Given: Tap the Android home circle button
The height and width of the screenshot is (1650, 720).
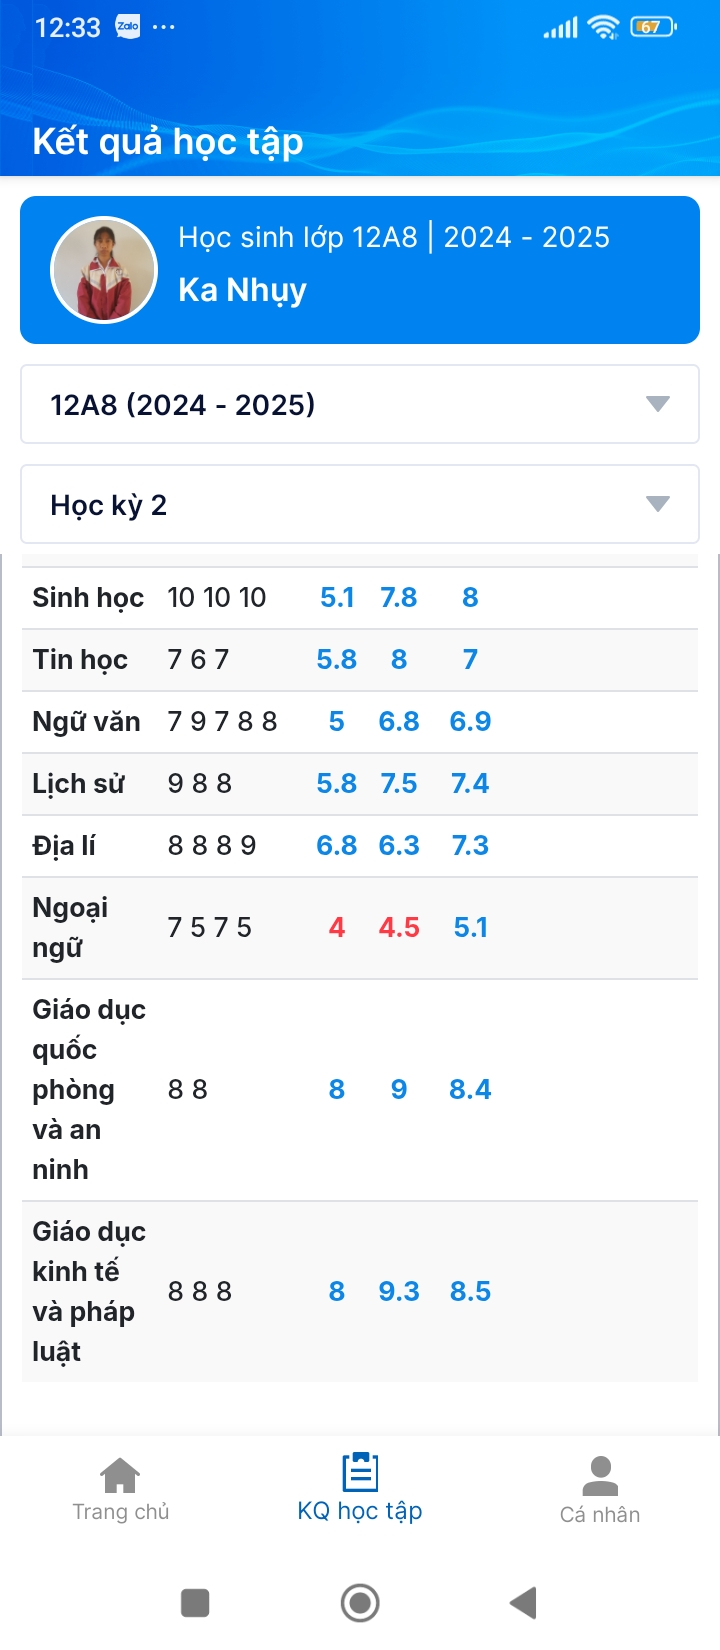Looking at the screenshot, I should pos(360,1603).
